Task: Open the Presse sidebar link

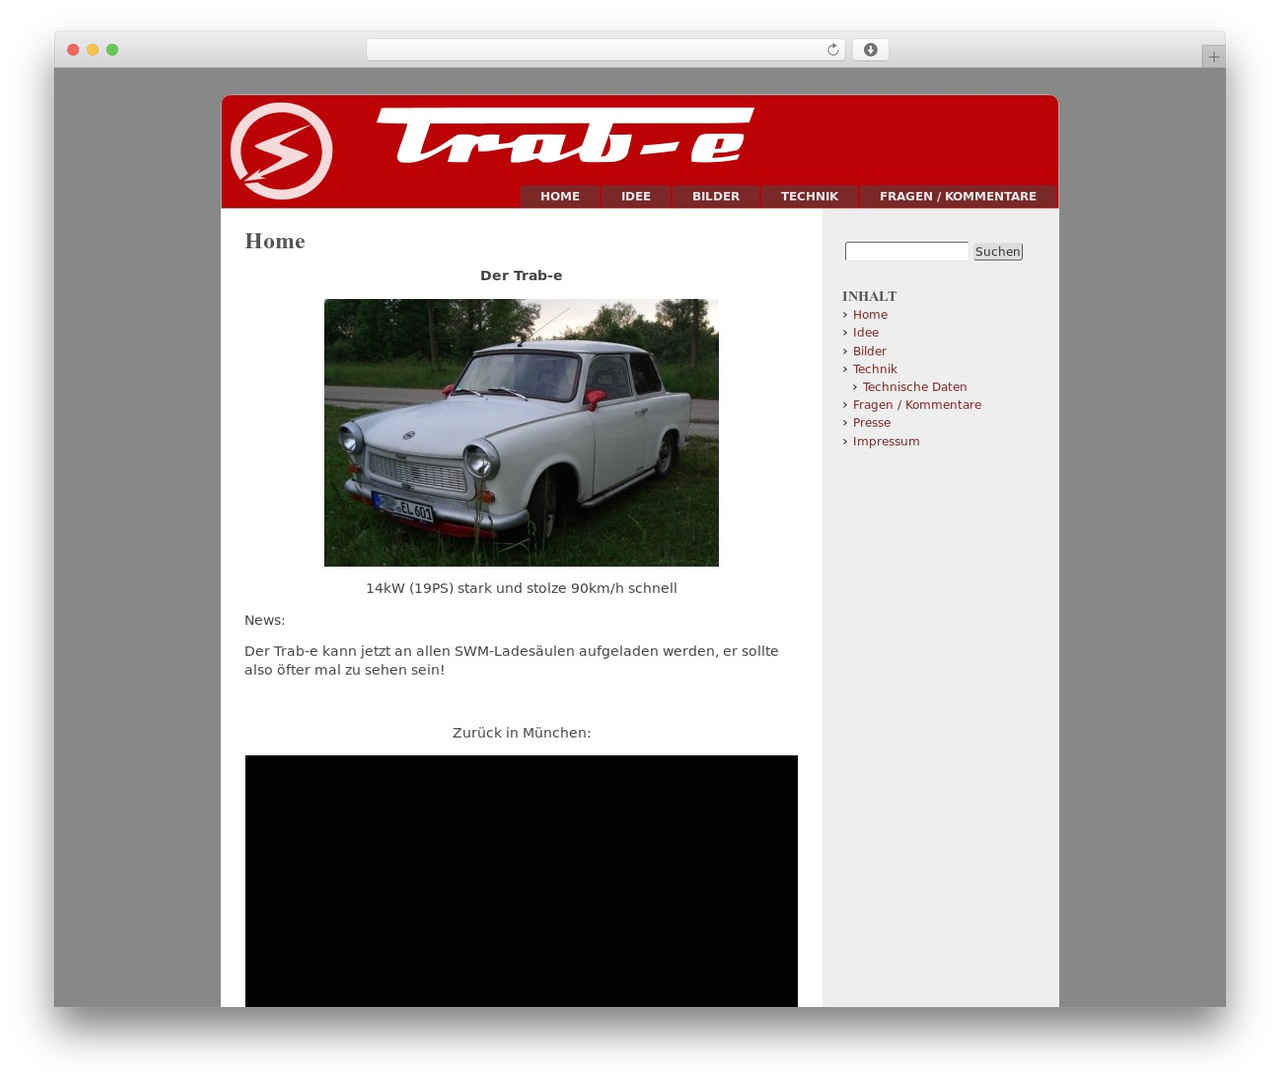Action: pos(872,423)
